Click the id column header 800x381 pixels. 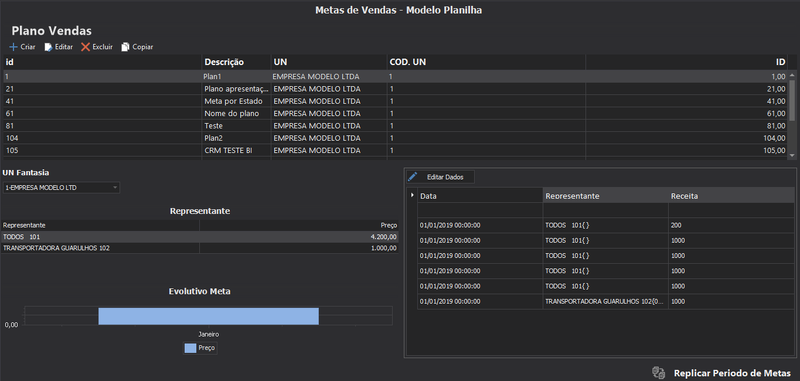[x=103, y=62]
